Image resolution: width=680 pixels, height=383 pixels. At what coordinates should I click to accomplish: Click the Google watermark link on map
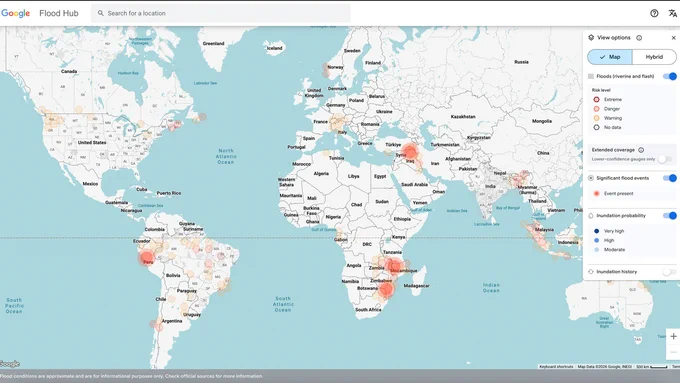pos(10,364)
